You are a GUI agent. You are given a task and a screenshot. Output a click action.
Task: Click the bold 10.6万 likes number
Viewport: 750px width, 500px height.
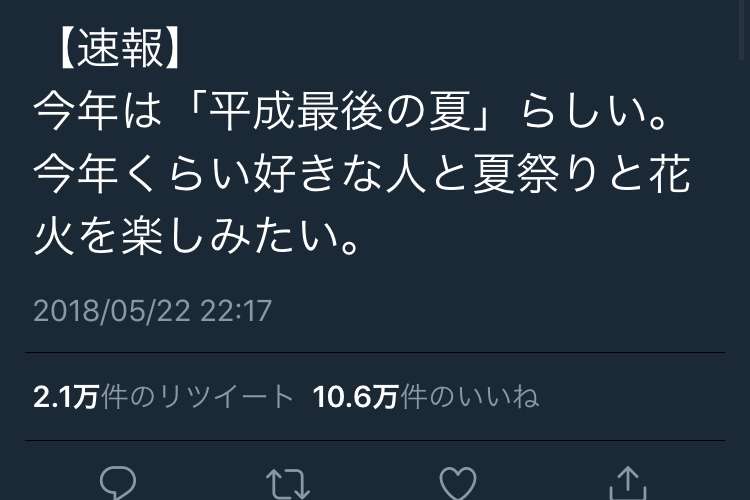pos(355,397)
